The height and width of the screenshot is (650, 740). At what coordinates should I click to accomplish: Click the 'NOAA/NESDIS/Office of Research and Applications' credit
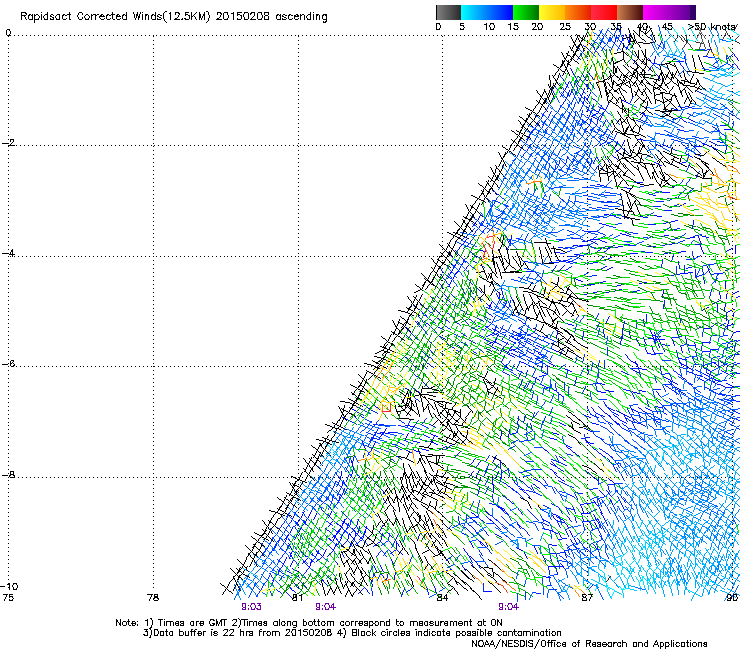point(589,644)
